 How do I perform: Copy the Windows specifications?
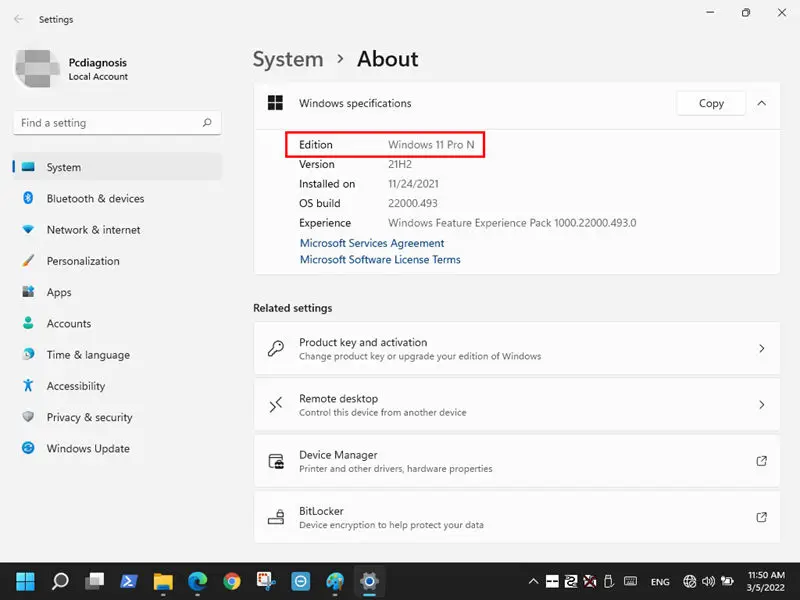(711, 103)
